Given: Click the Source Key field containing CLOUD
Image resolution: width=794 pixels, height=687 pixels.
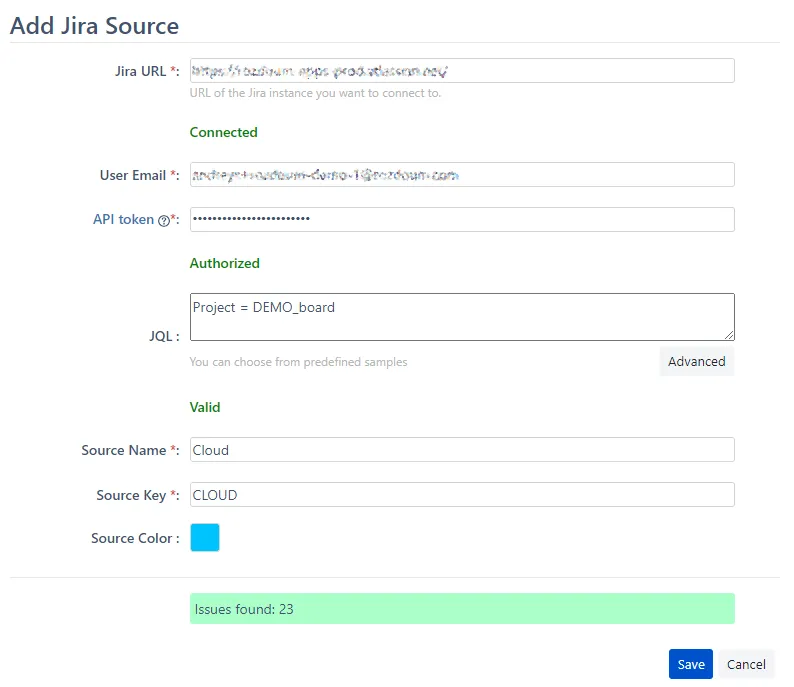Looking at the screenshot, I should click(462, 495).
